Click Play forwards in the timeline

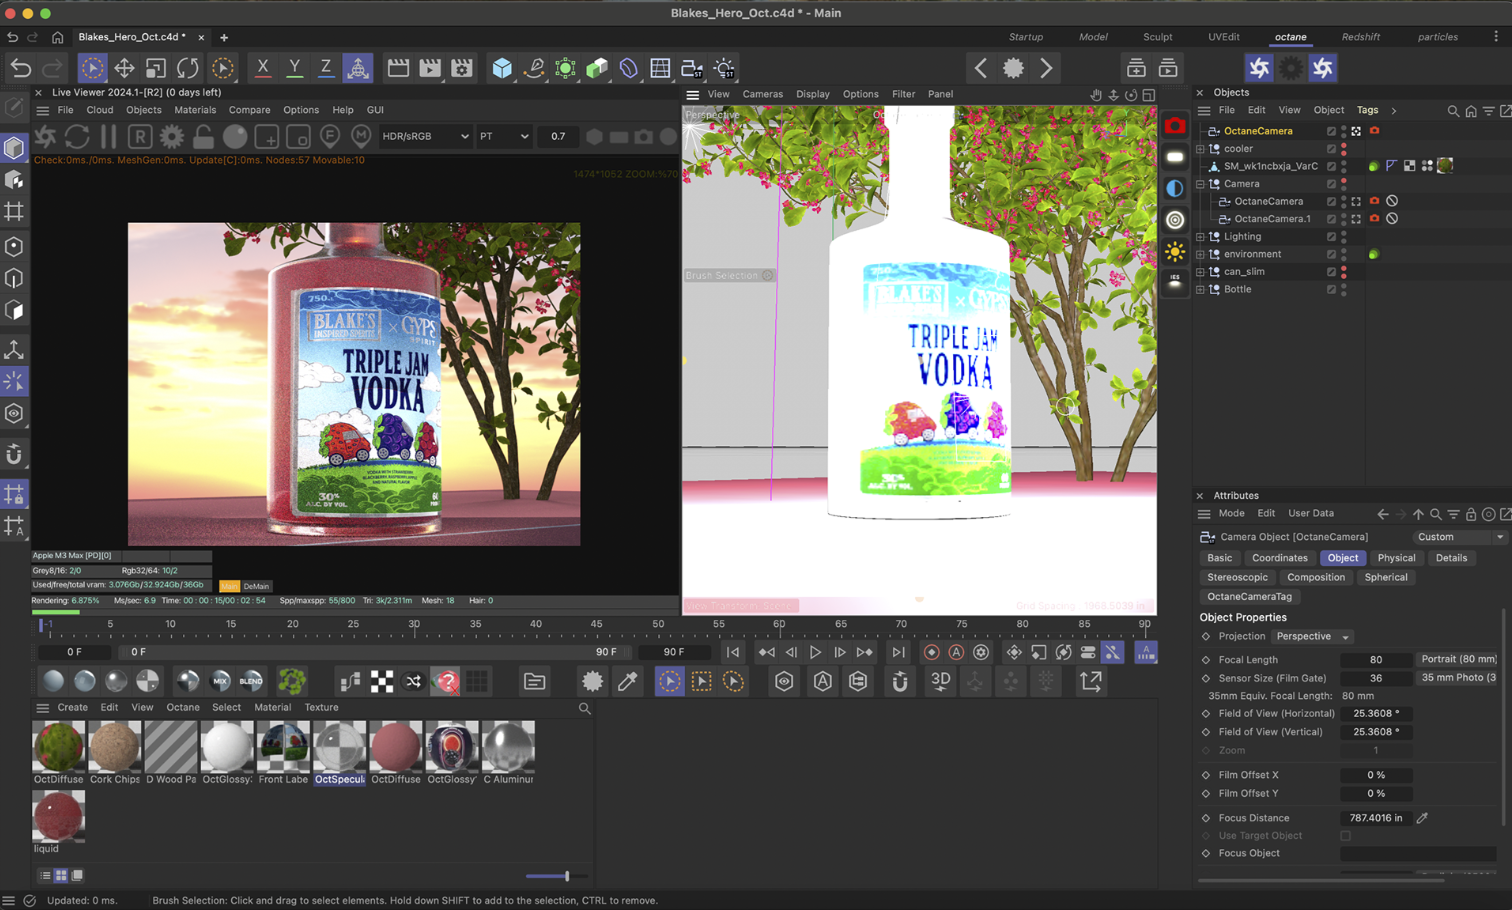(x=815, y=652)
